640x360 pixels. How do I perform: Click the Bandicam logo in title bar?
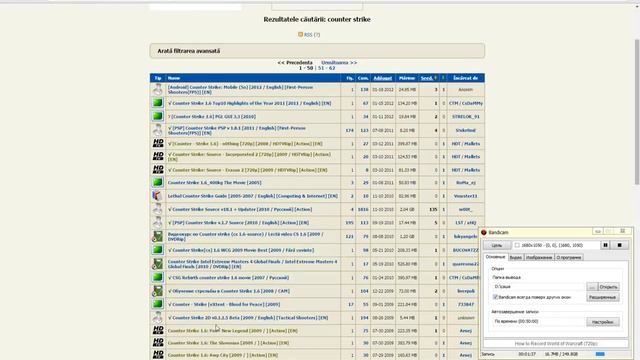(x=484, y=232)
